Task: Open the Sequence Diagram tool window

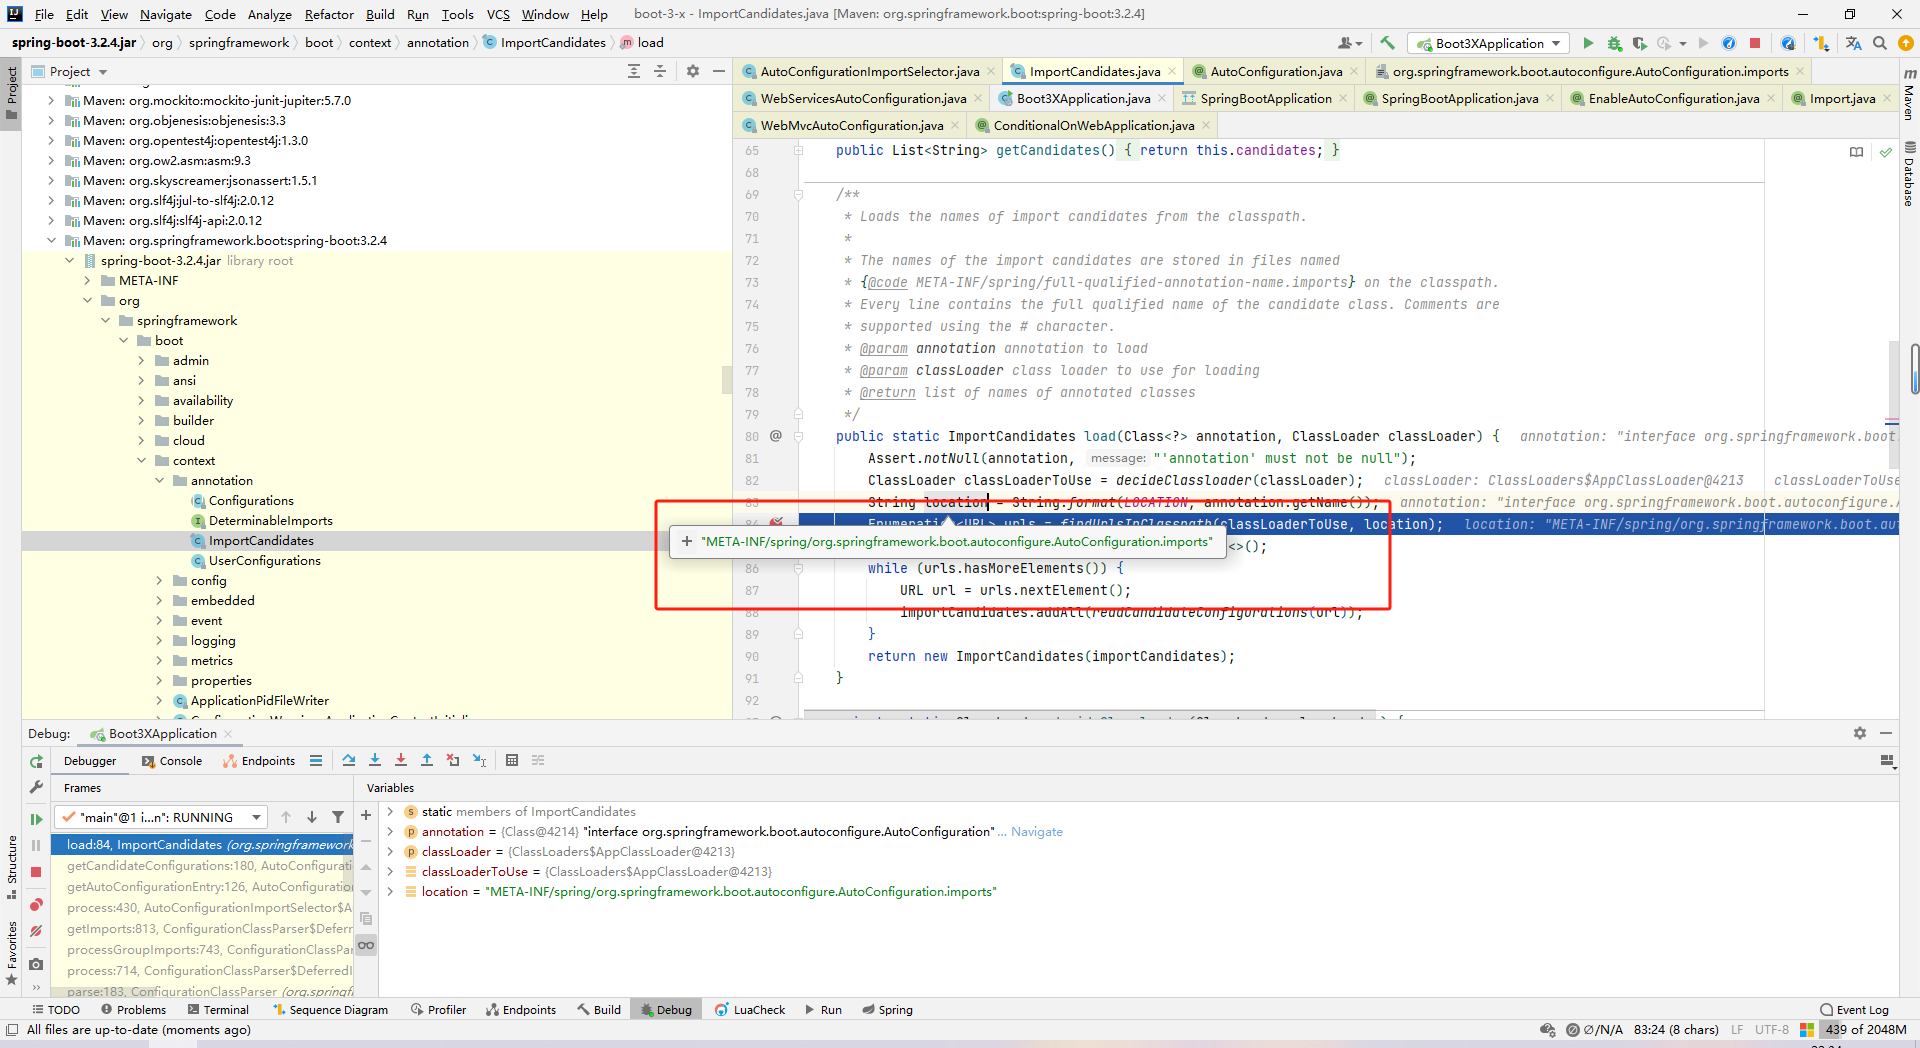Action: coord(330,1010)
